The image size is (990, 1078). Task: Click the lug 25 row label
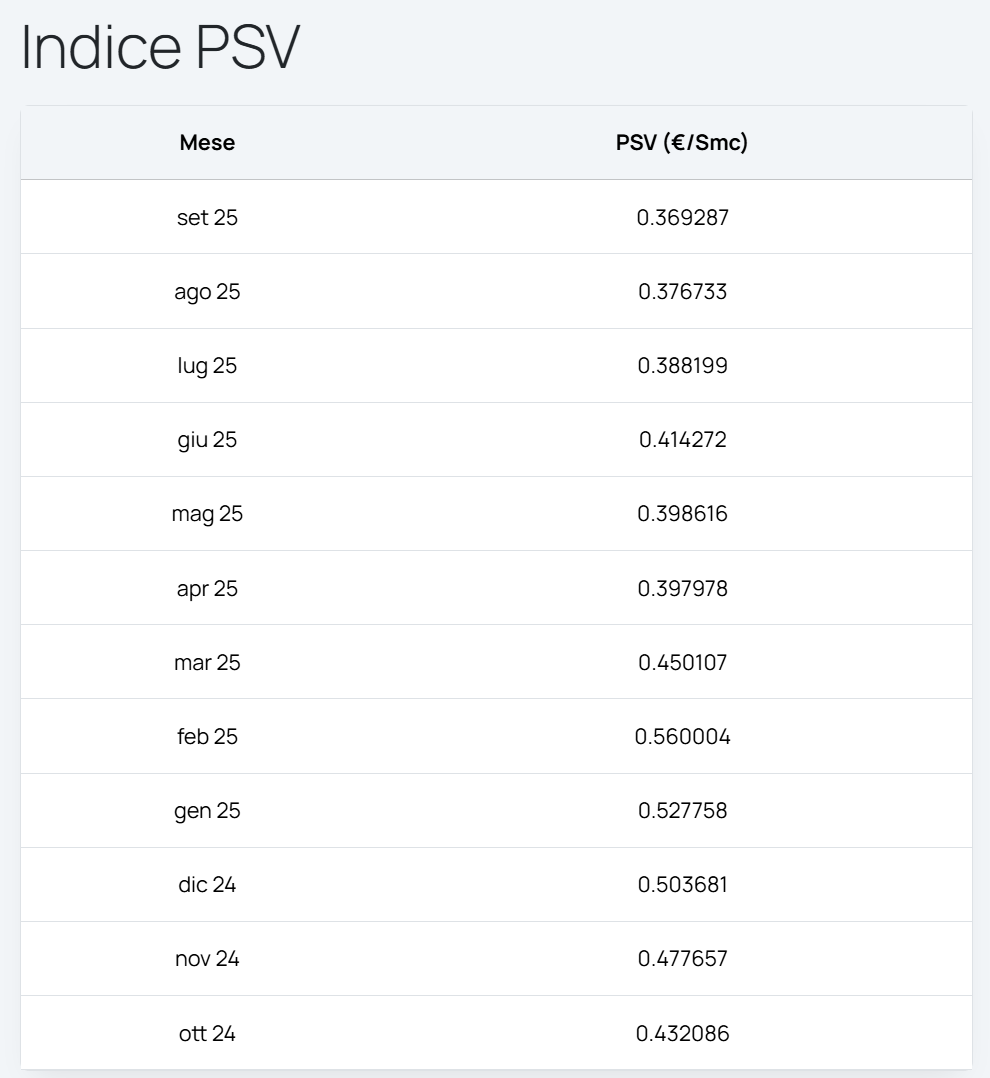pyautogui.click(x=207, y=366)
